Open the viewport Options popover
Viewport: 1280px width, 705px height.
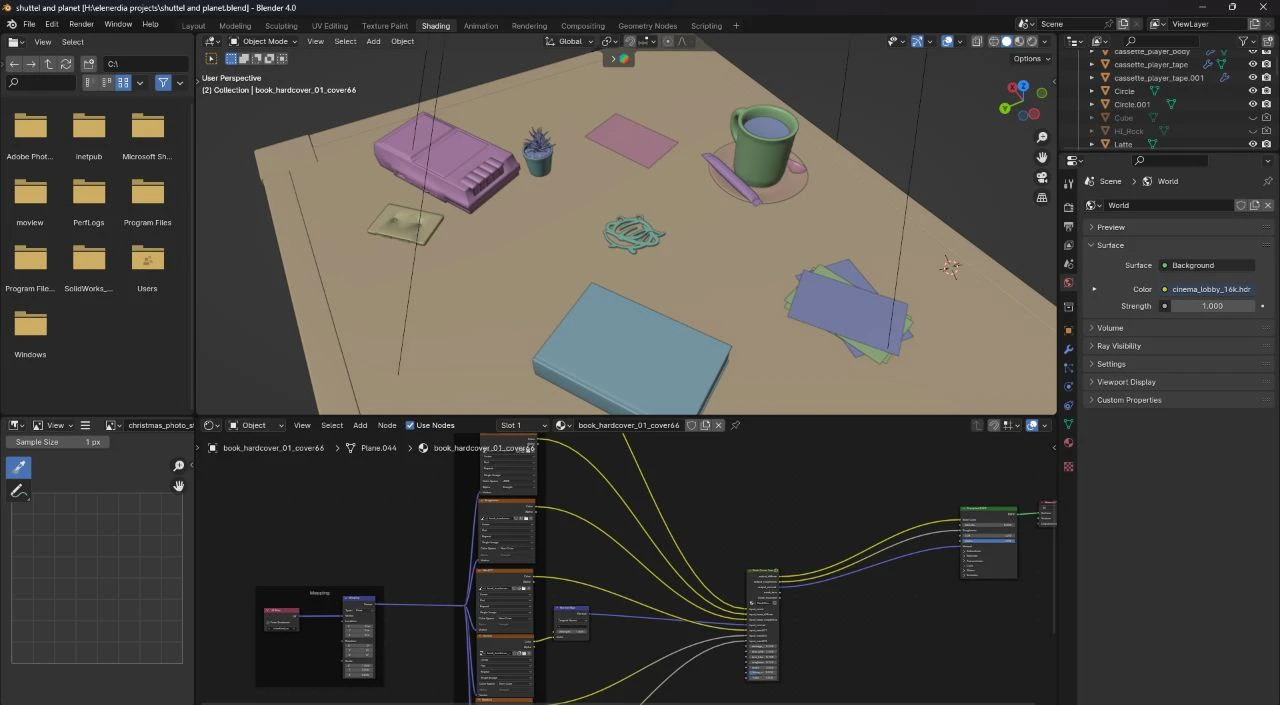tap(1031, 59)
